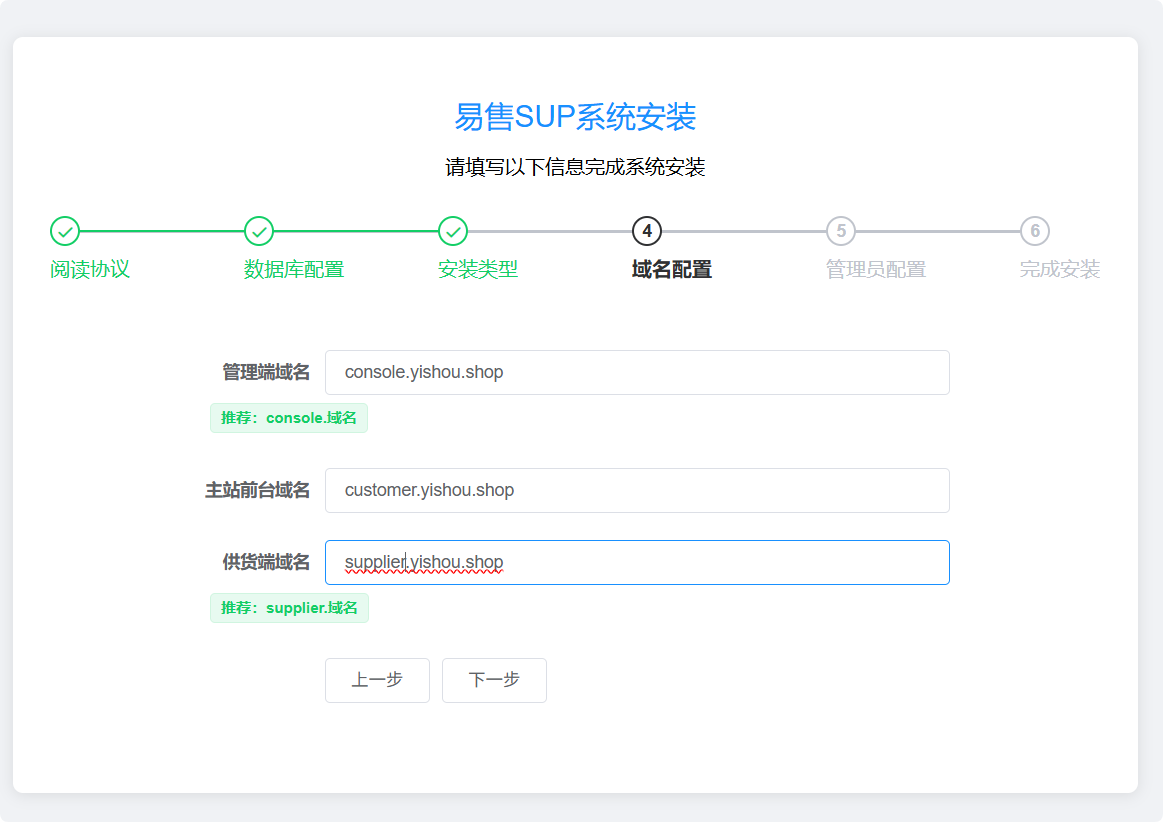This screenshot has width=1163, height=822.
Task: Click the 阅读协议 step label
Action: click(90, 269)
